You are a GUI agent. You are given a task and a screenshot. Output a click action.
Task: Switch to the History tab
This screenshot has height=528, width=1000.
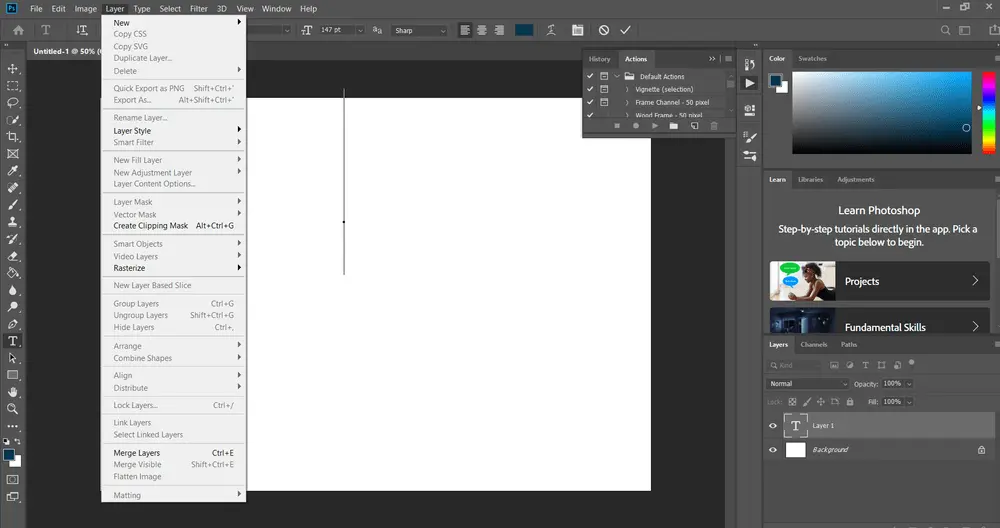[x=599, y=59]
